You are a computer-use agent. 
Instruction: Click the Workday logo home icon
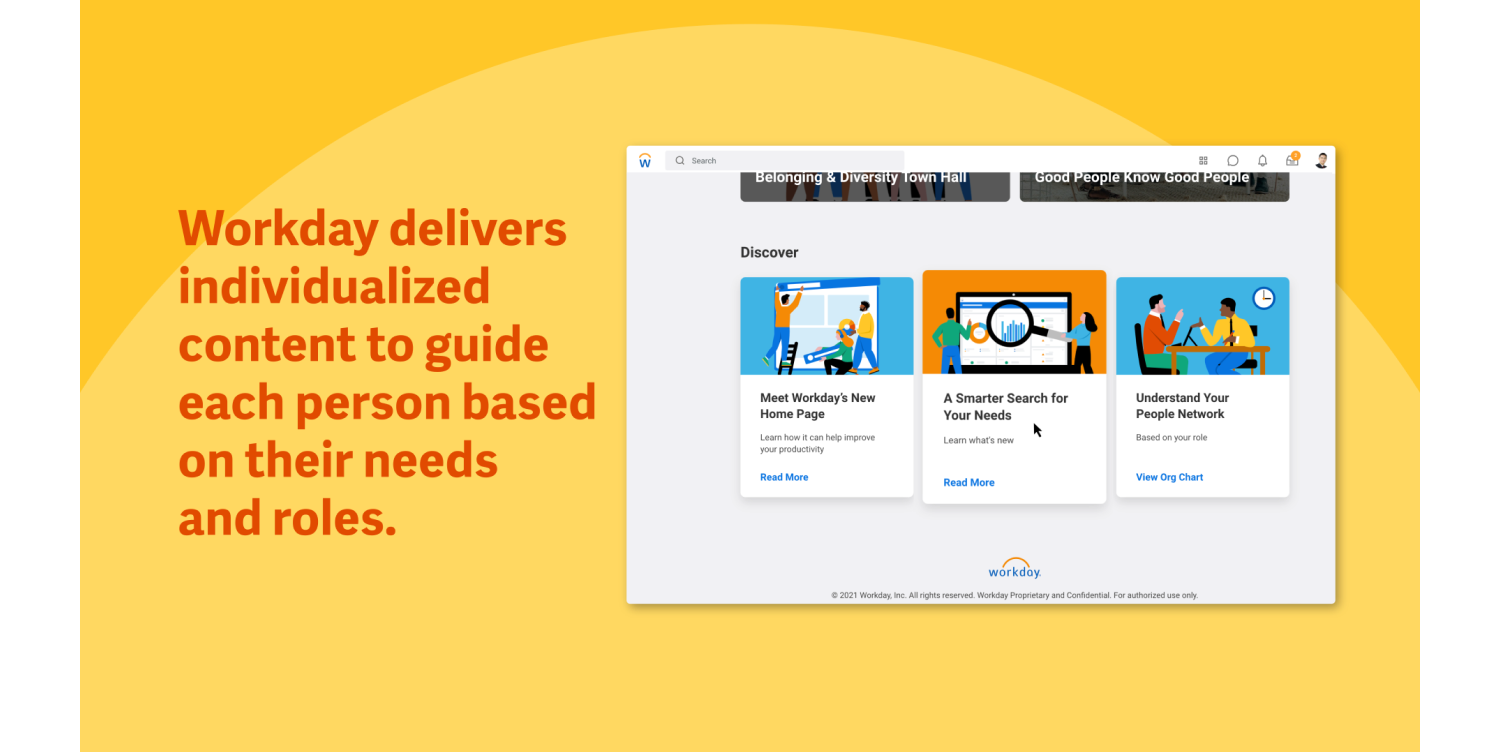645,160
